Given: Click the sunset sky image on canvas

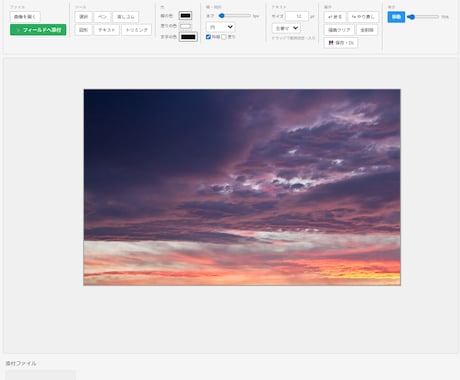Looking at the screenshot, I should [242, 187].
